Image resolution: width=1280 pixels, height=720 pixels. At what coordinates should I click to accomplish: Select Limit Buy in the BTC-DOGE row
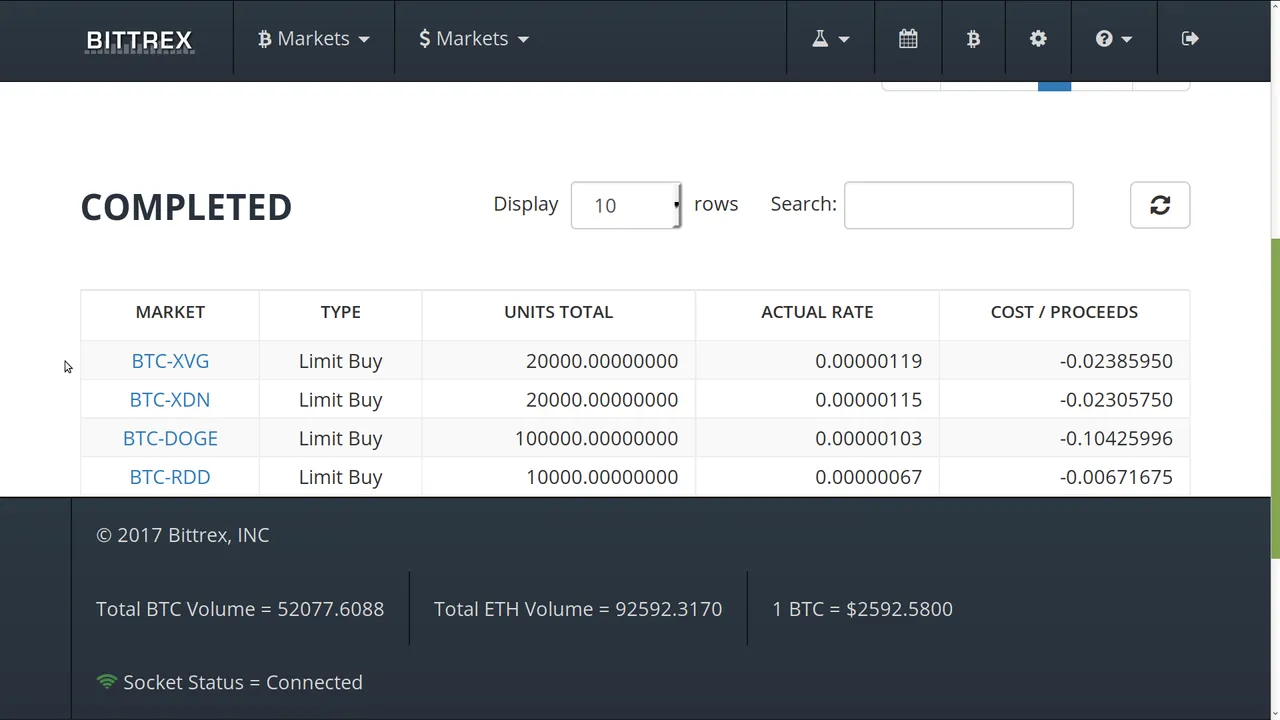tap(341, 438)
